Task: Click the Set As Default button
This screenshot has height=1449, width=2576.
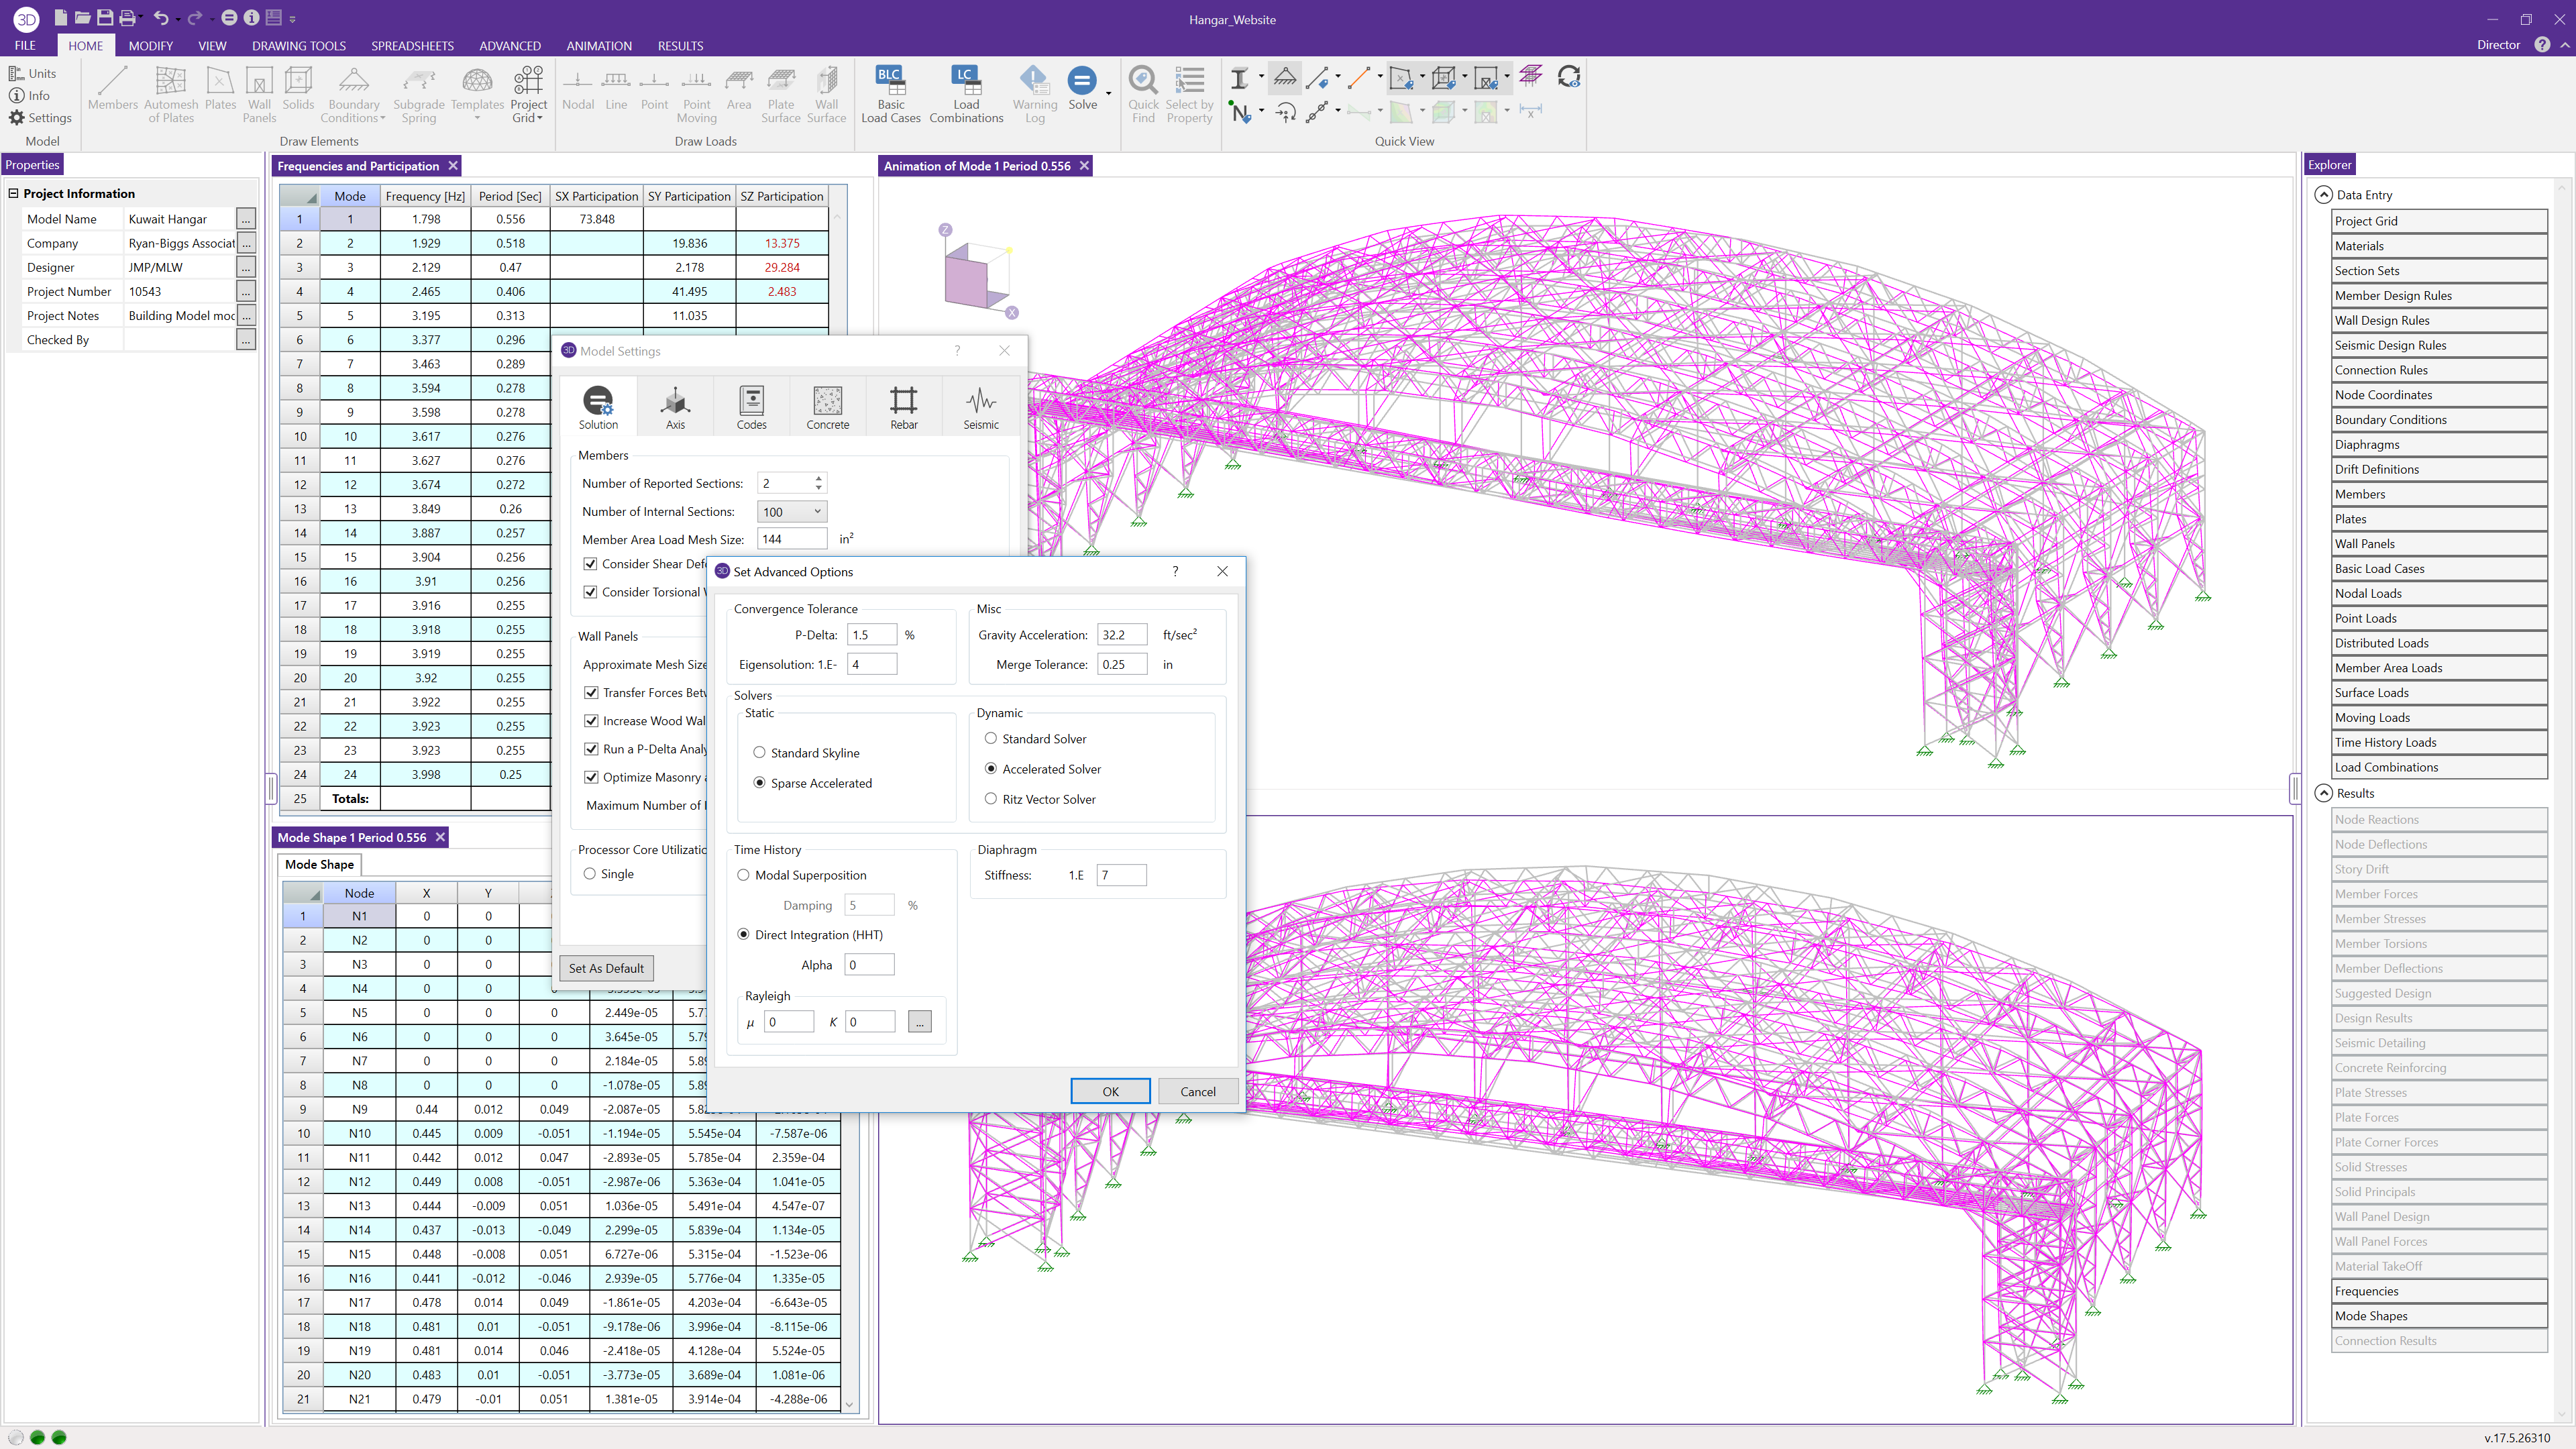Action: (606, 968)
